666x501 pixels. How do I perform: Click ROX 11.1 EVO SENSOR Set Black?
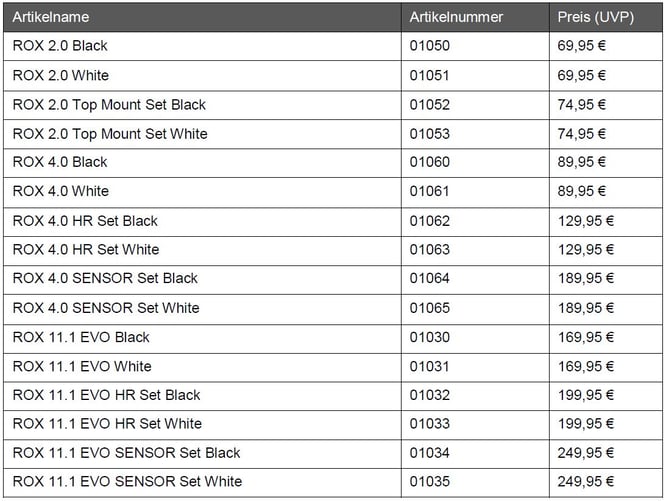126,453
